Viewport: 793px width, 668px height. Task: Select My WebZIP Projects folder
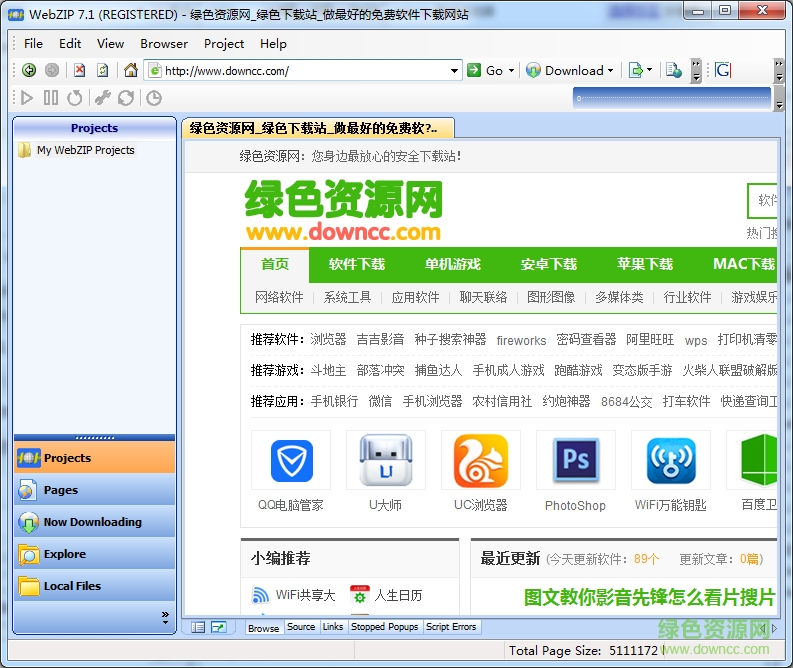point(85,150)
